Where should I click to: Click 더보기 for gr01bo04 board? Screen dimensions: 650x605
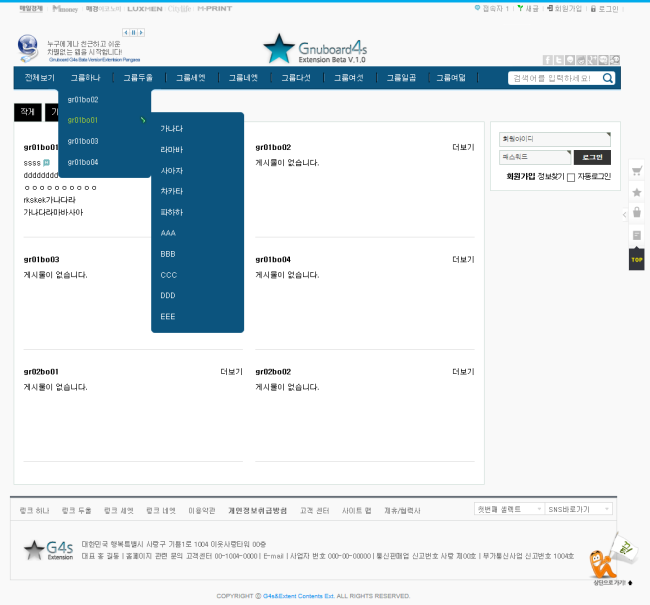[463, 260]
